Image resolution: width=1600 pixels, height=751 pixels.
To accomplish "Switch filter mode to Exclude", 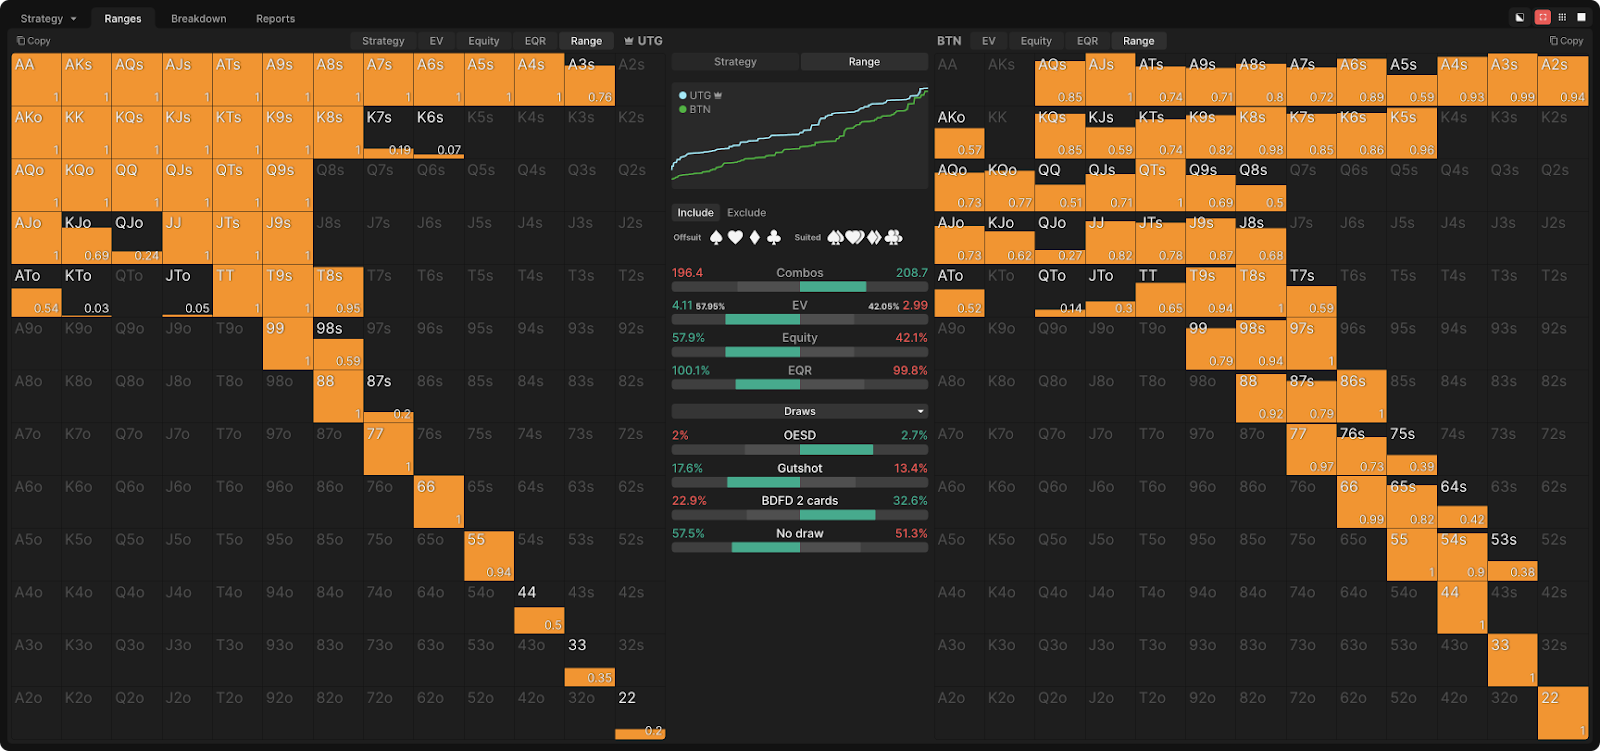I will pyautogui.click(x=746, y=213).
